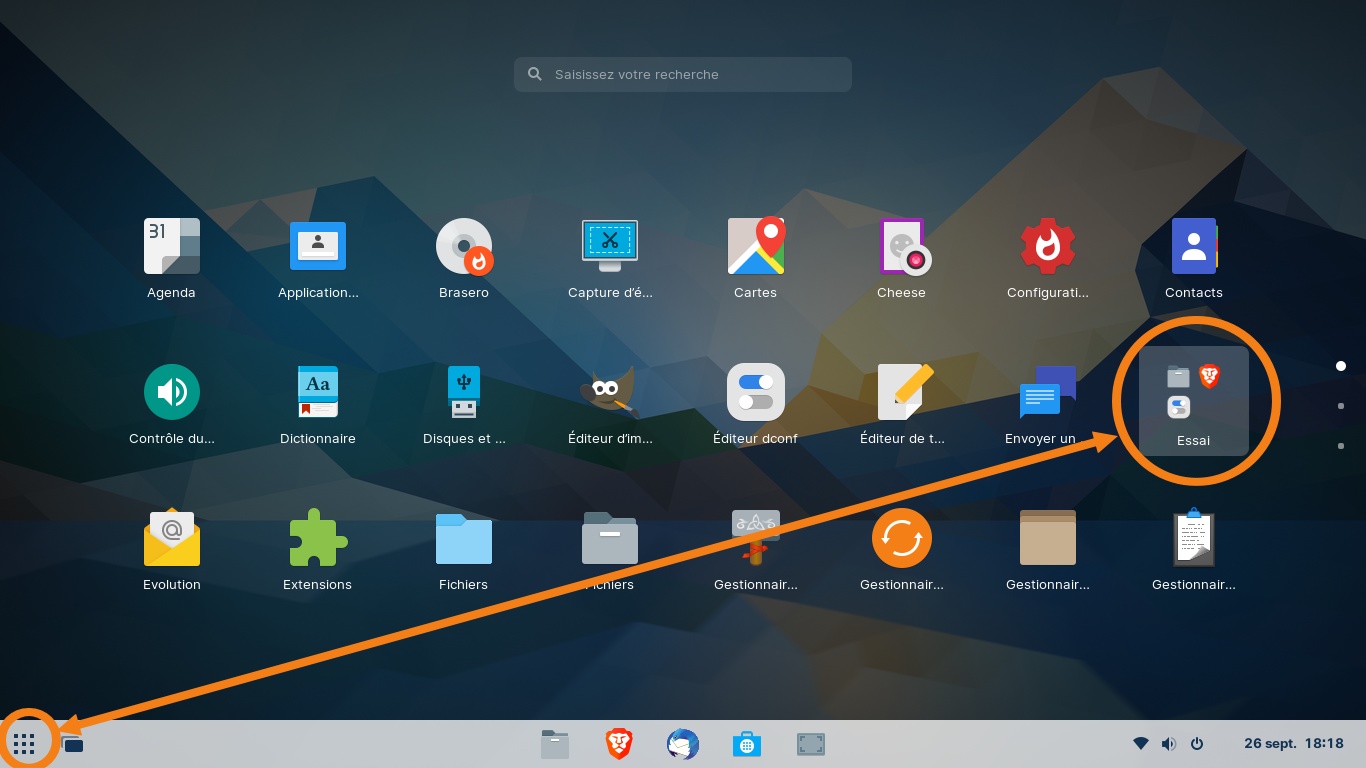Go to the second app grid page dot
The height and width of the screenshot is (768, 1366).
[x=1340, y=406]
